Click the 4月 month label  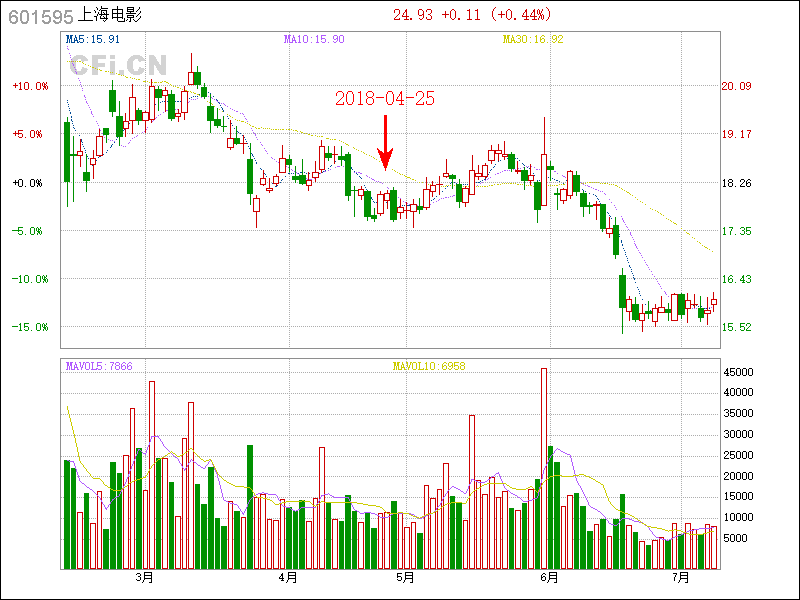click(x=289, y=578)
